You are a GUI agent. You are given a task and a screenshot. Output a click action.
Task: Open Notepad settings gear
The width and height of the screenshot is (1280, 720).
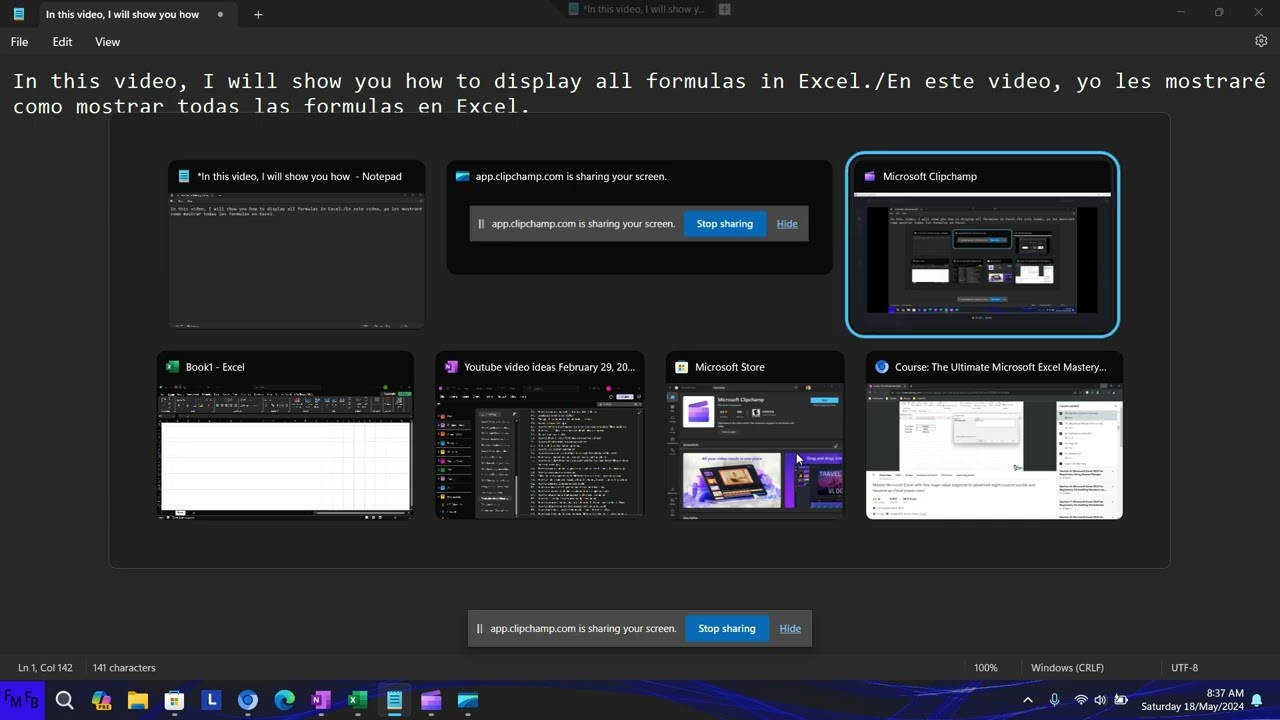(1261, 41)
